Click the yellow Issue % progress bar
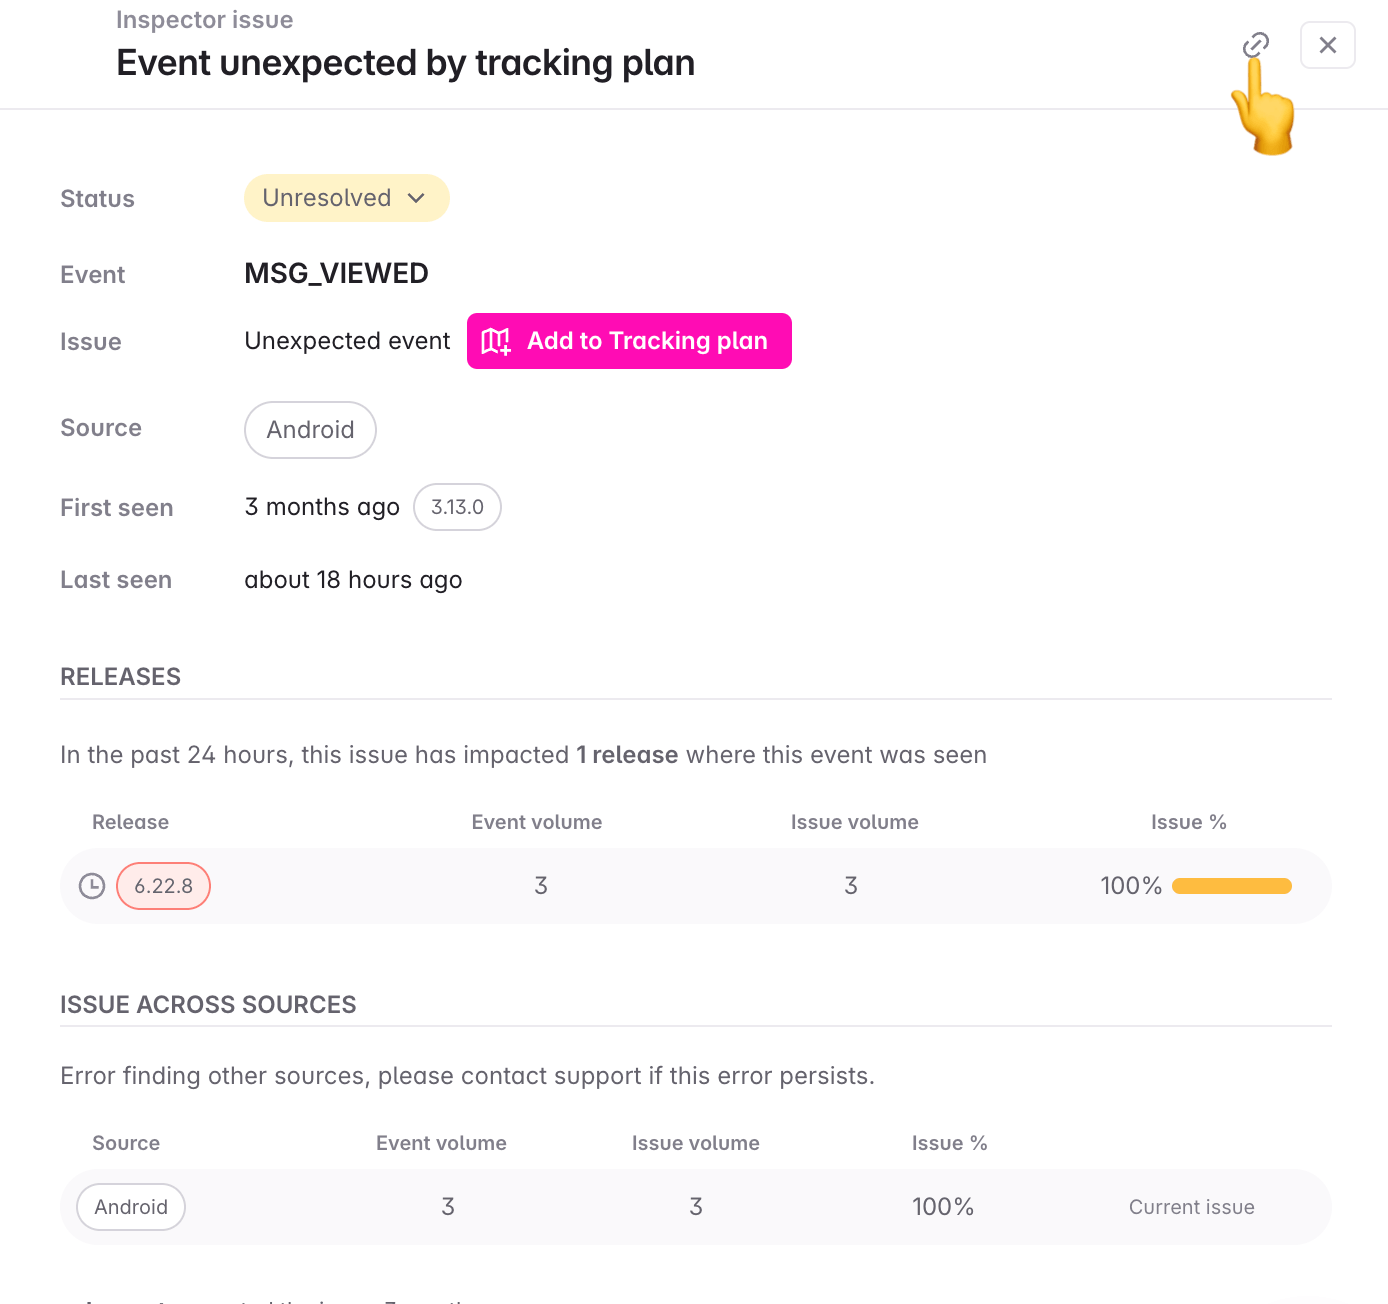Screen dimensions: 1388x1304 point(1231,886)
